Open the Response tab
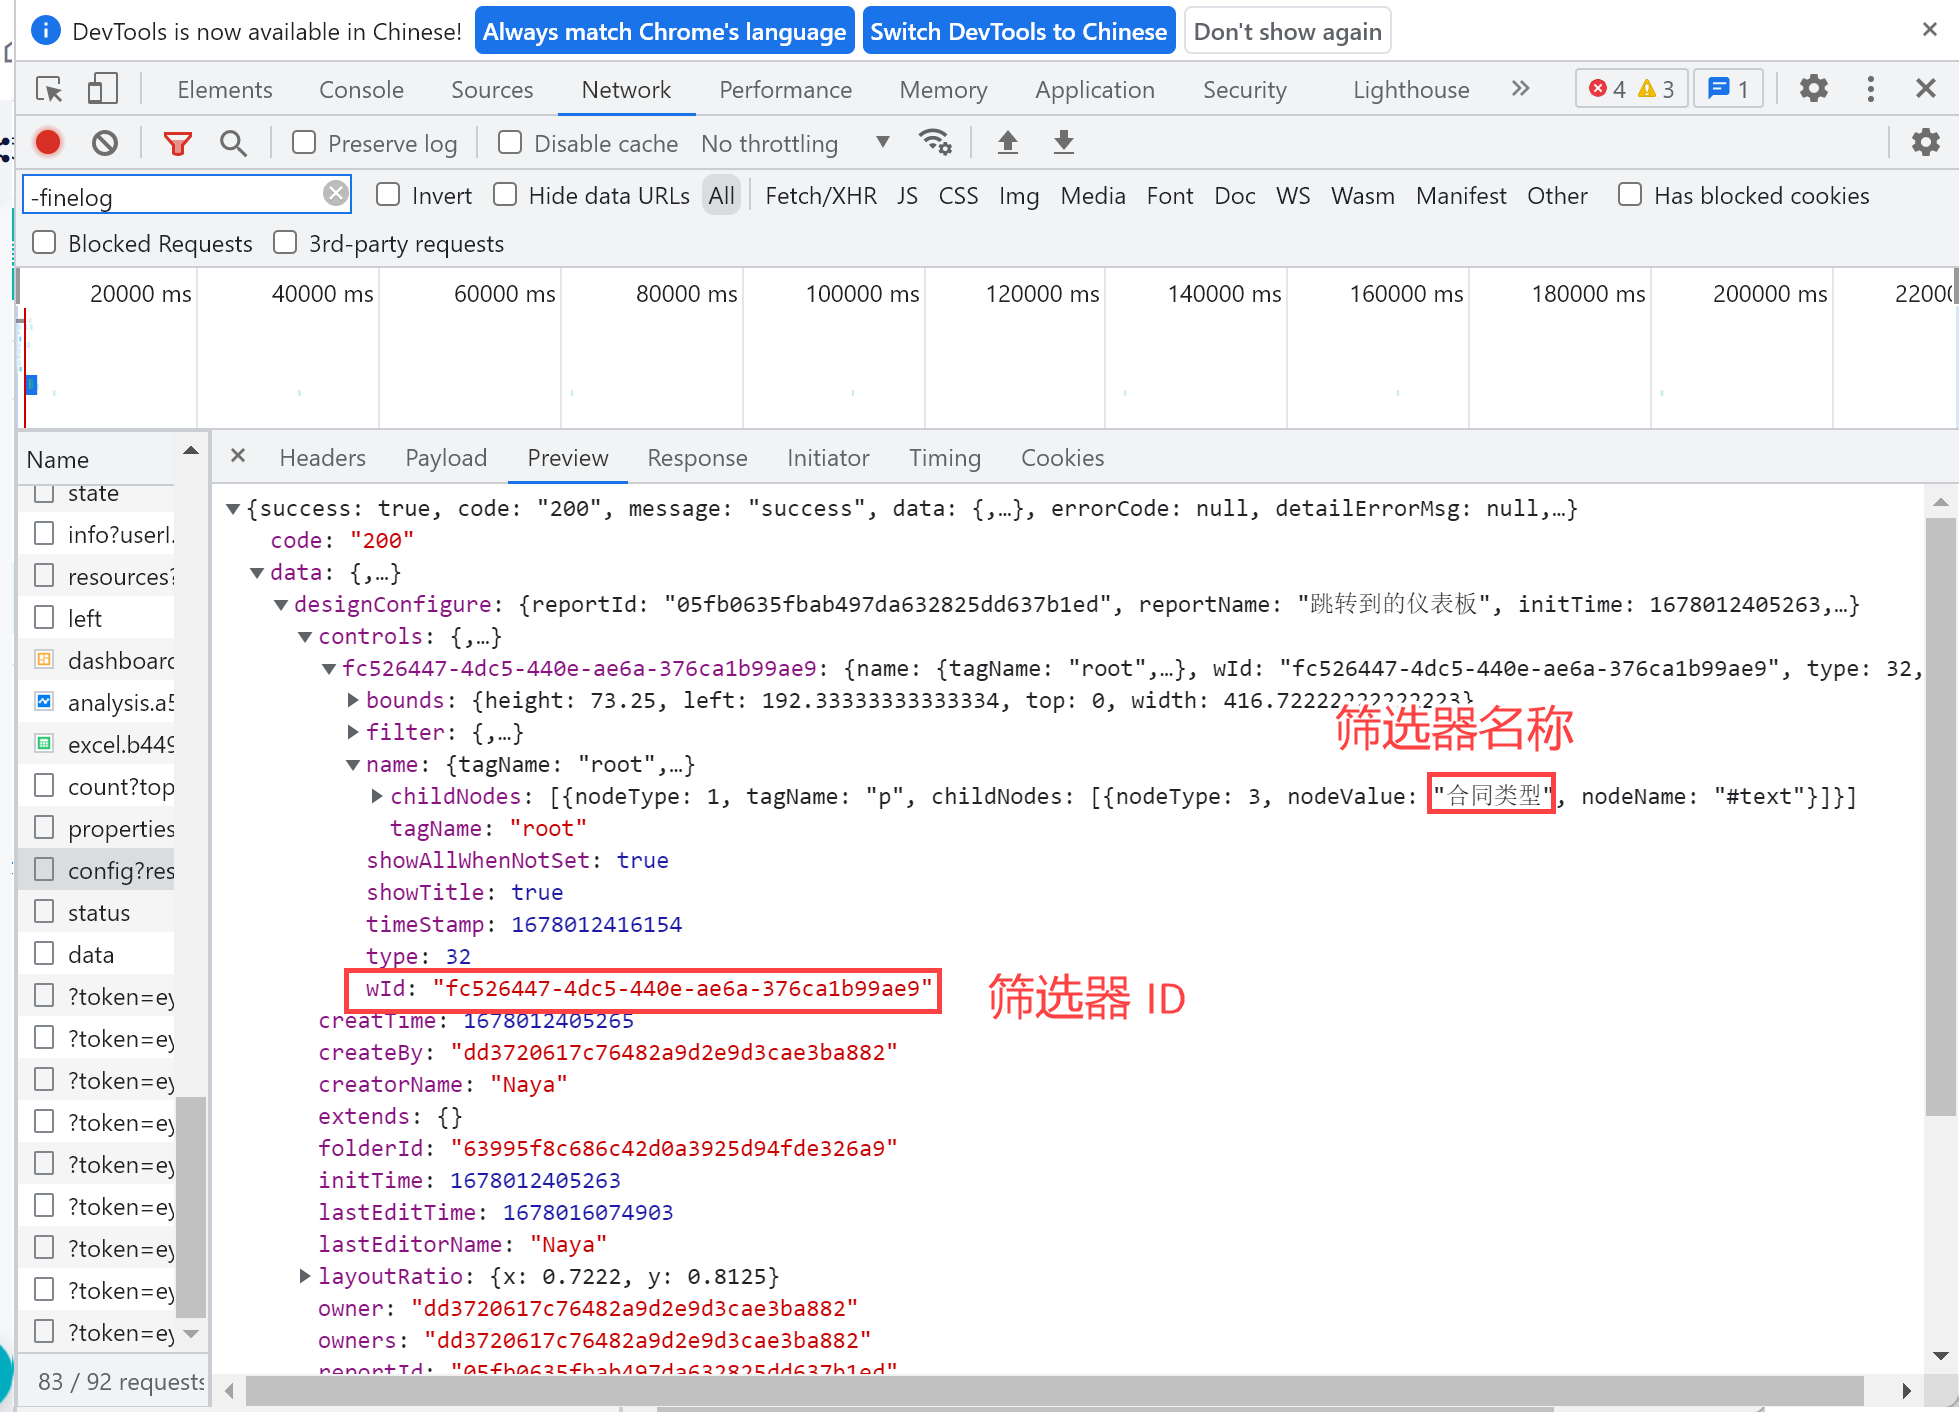The width and height of the screenshot is (1959, 1412). [697, 458]
